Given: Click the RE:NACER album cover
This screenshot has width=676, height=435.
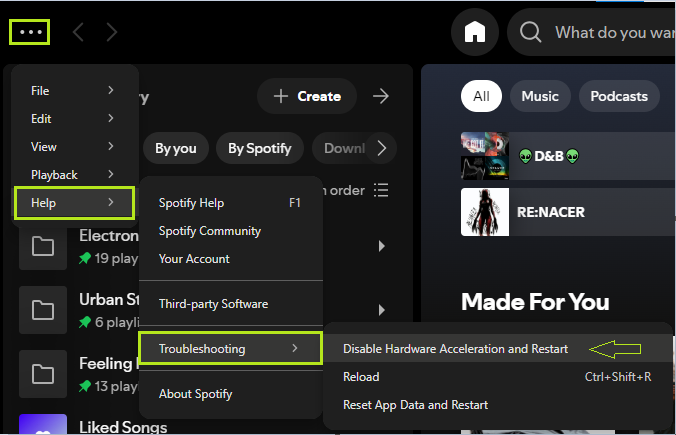Looking at the screenshot, I should [x=485, y=212].
